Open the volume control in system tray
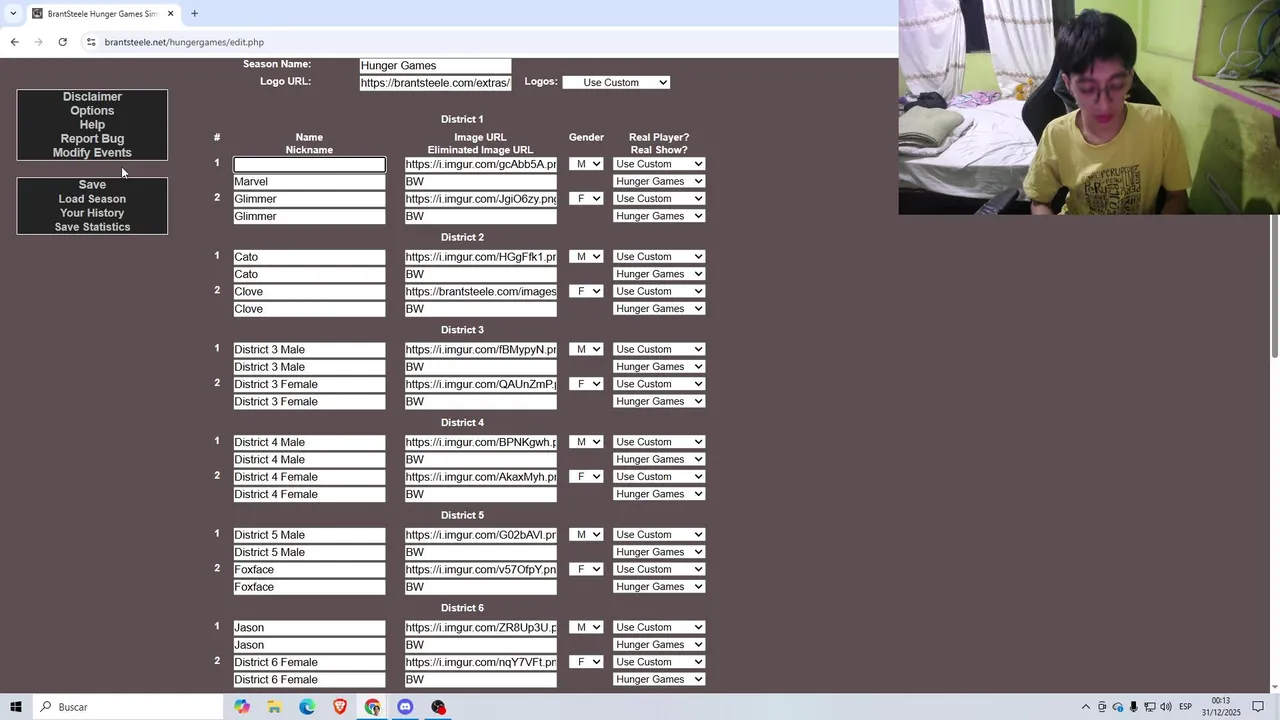The width and height of the screenshot is (1280, 720). [1166, 707]
